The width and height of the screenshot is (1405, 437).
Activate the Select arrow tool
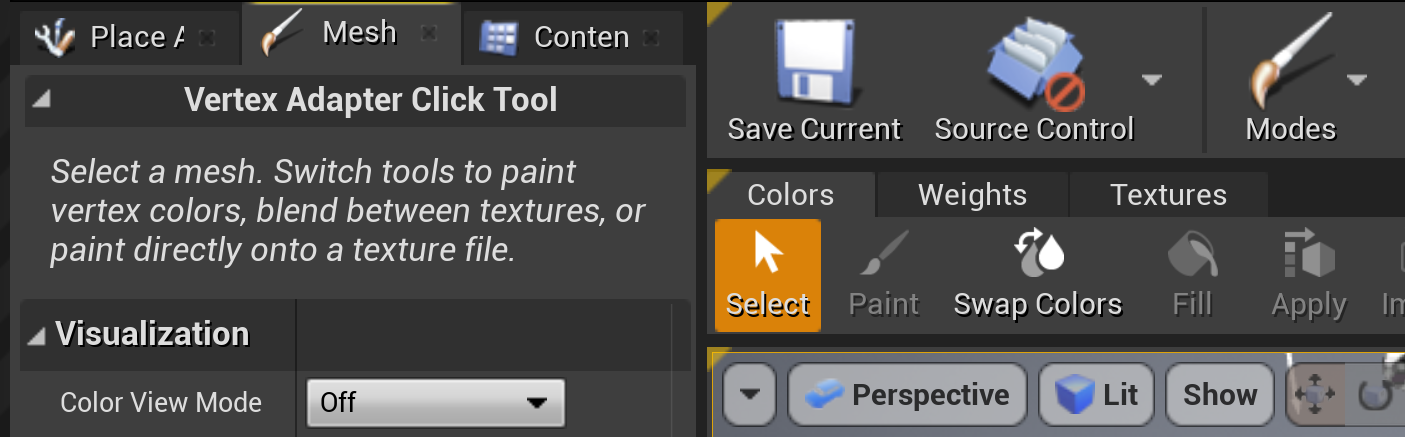tap(767, 275)
